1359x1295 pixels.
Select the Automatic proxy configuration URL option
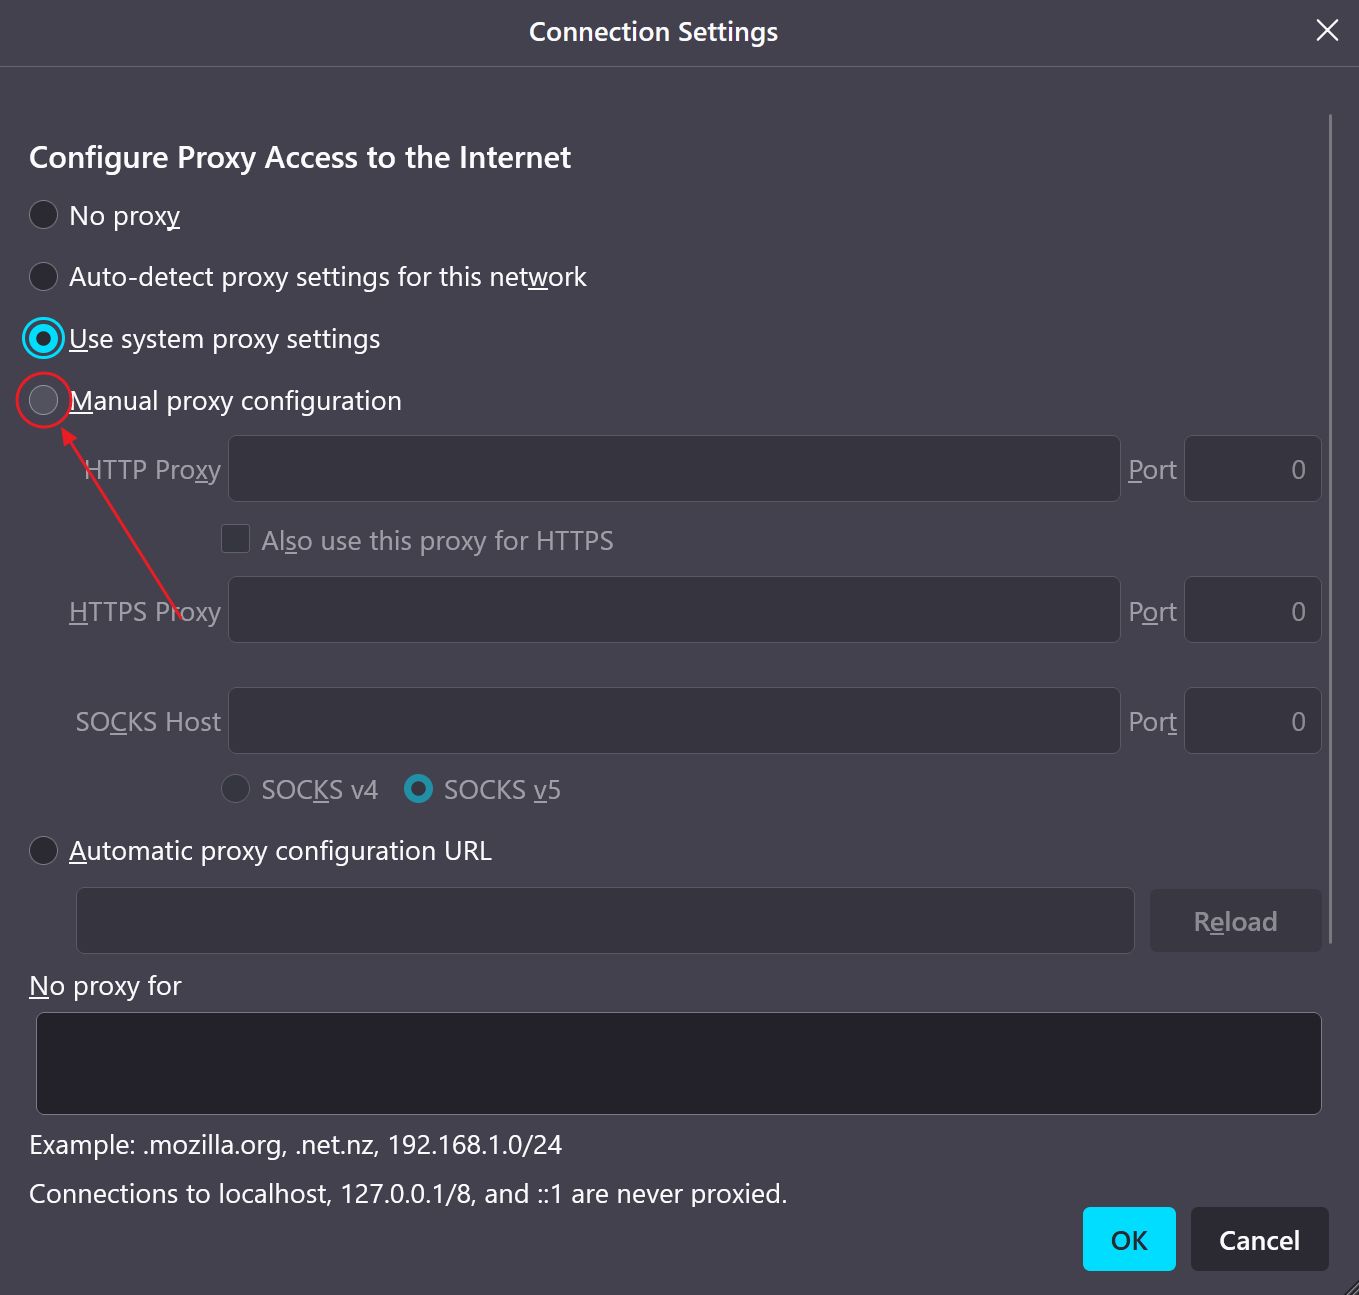click(x=43, y=850)
